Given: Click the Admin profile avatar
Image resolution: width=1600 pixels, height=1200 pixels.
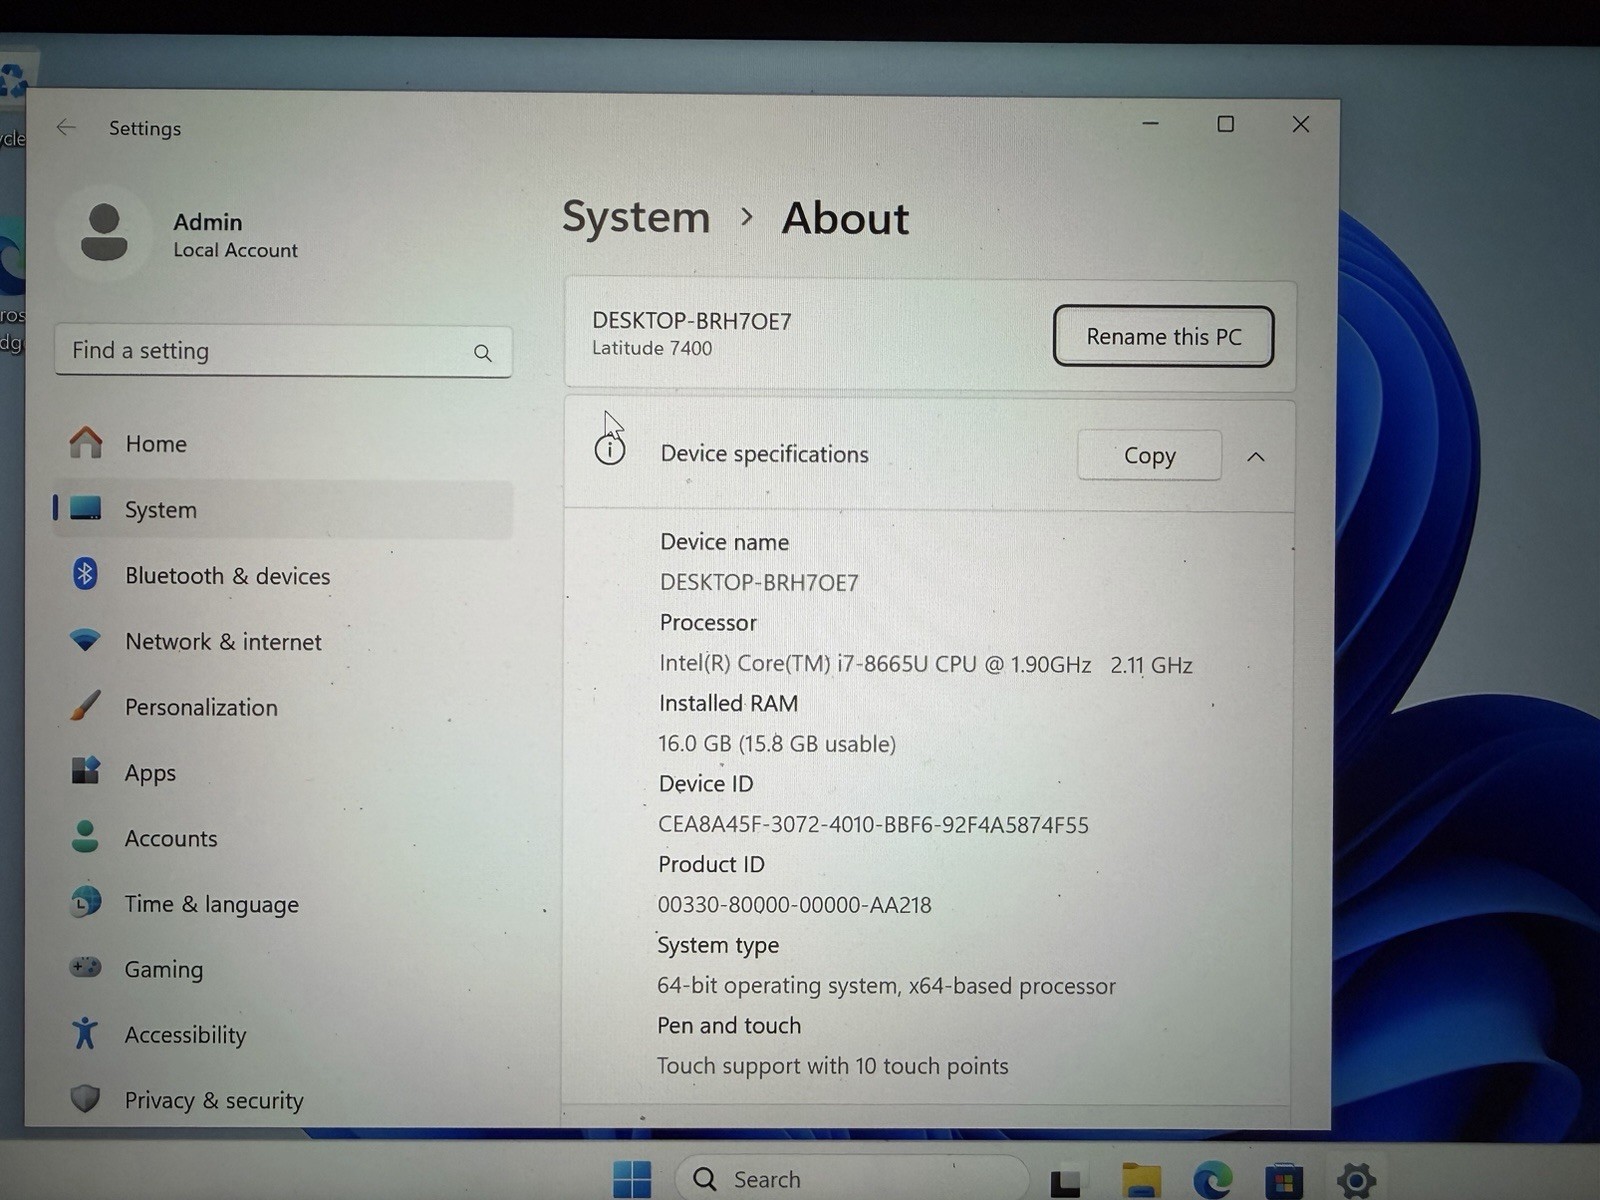Looking at the screenshot, I should pos(104,233).
